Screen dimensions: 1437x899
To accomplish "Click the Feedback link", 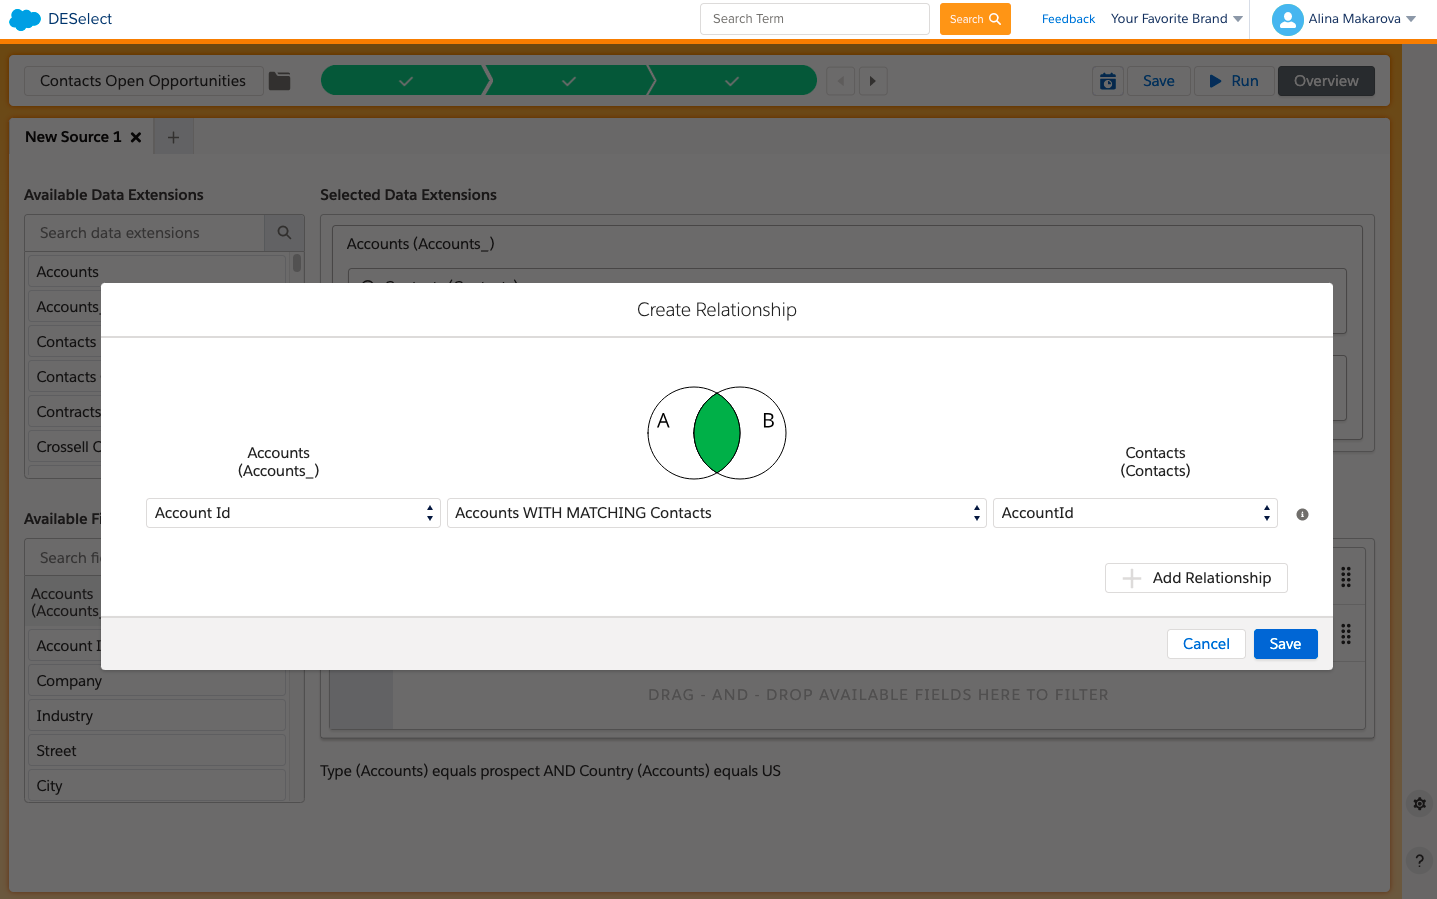I will click(1068, 19).
